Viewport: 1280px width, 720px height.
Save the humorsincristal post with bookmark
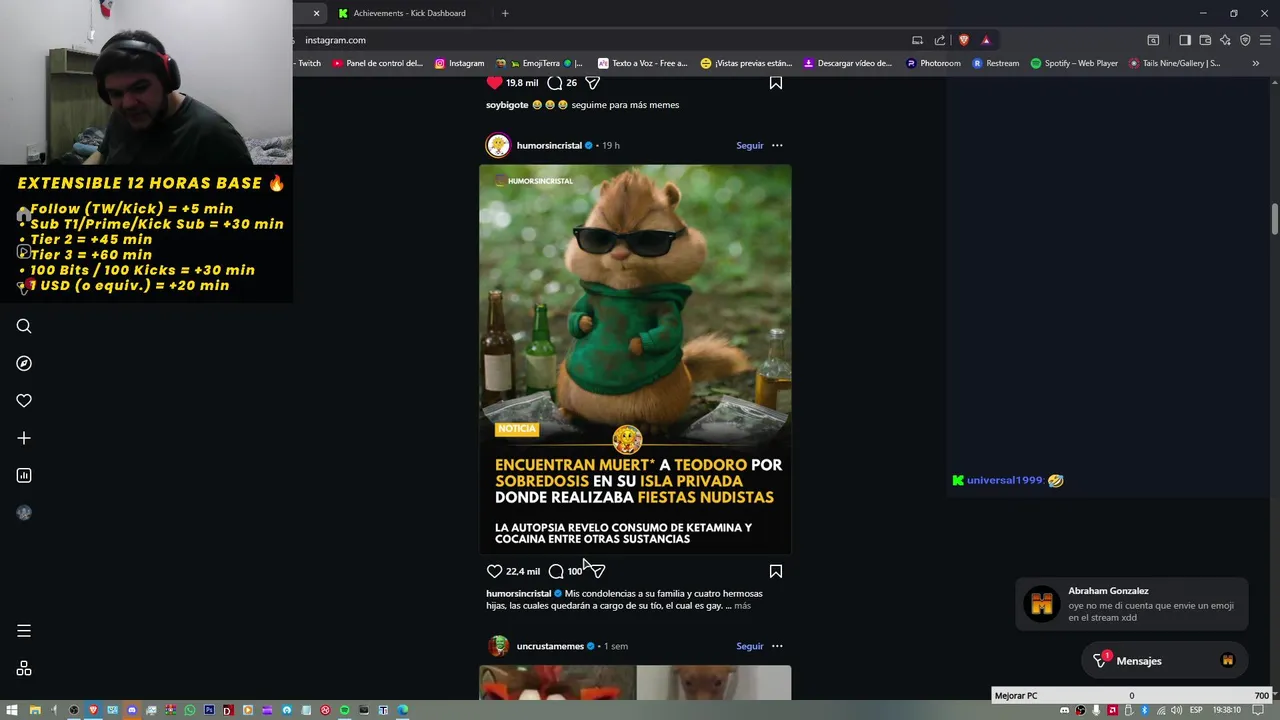pos(775,571)
